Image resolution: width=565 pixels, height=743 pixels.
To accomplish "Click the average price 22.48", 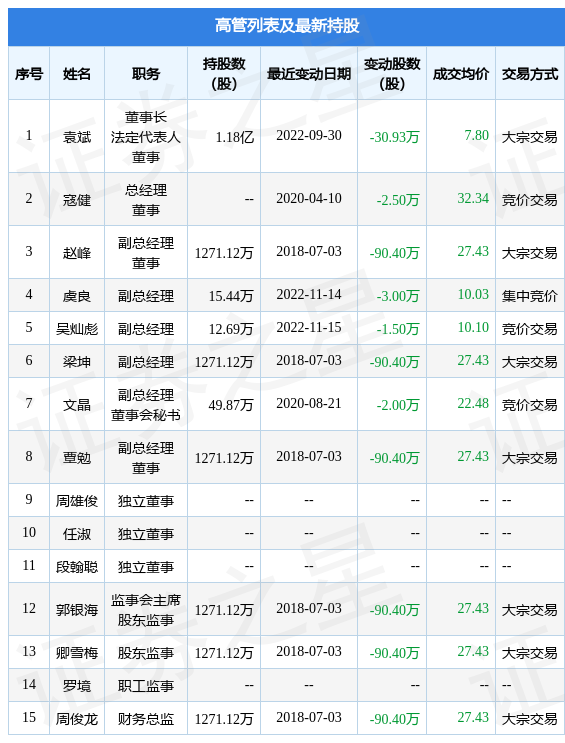I will pyautogui.click(x=473, y=403).
